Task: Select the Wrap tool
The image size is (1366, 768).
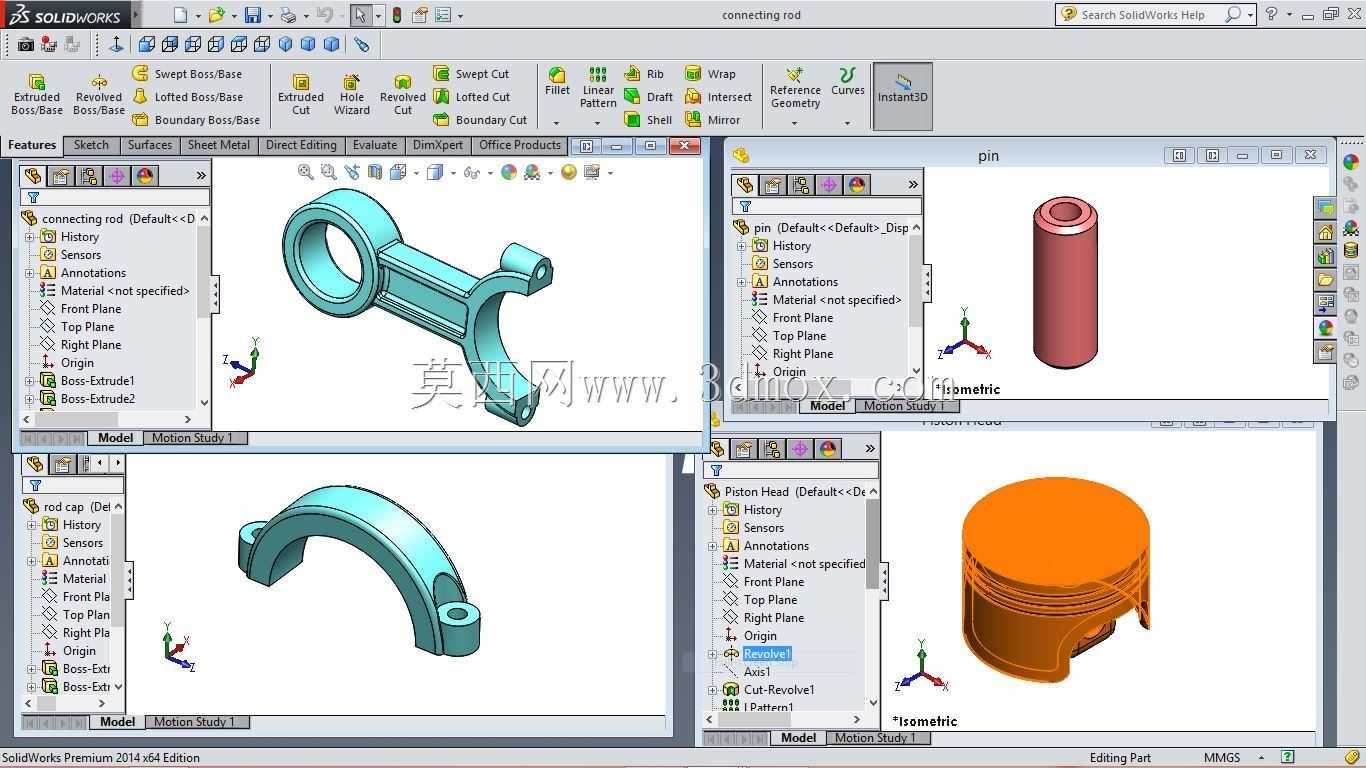Action: pyautogui.click(x=710, y=74)
